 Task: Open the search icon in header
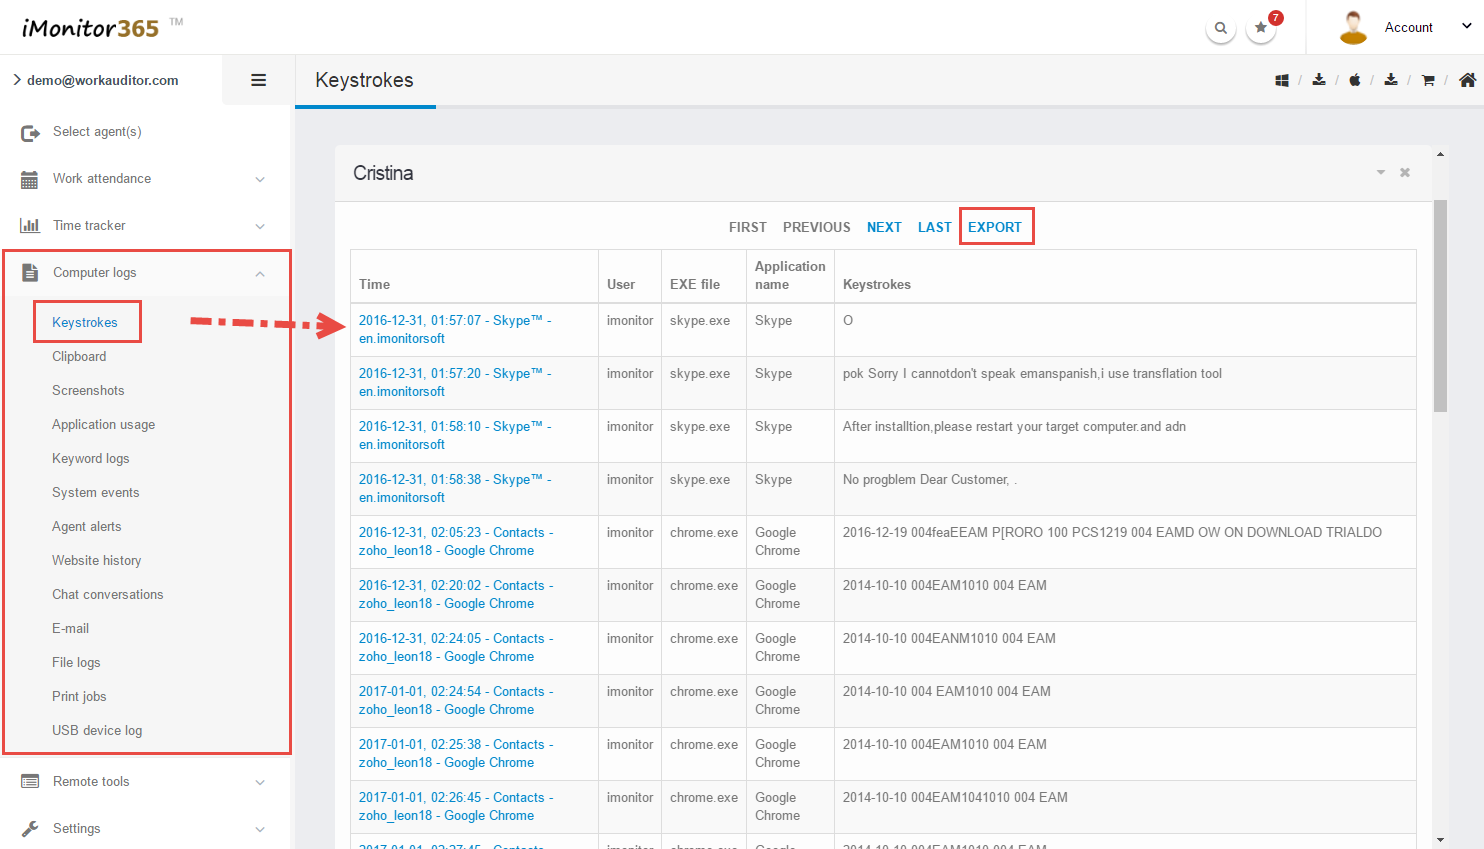click(x=1221, y=28)
